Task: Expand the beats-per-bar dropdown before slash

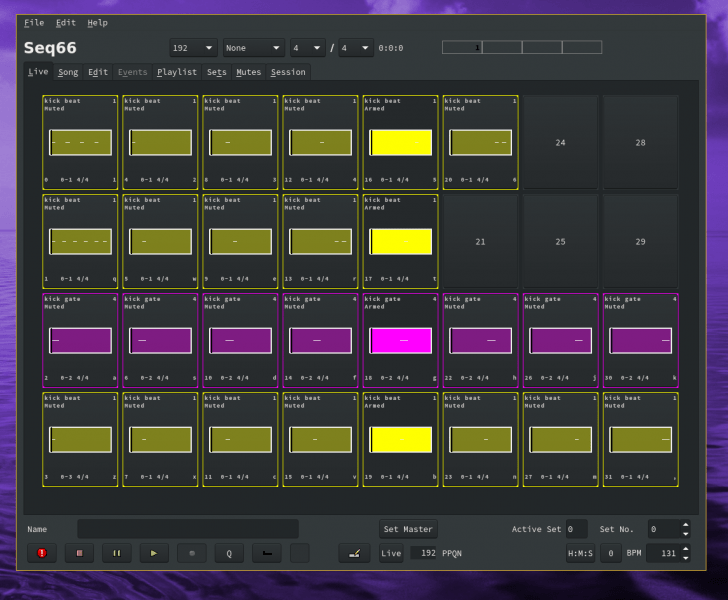Action: coord(307,48)
